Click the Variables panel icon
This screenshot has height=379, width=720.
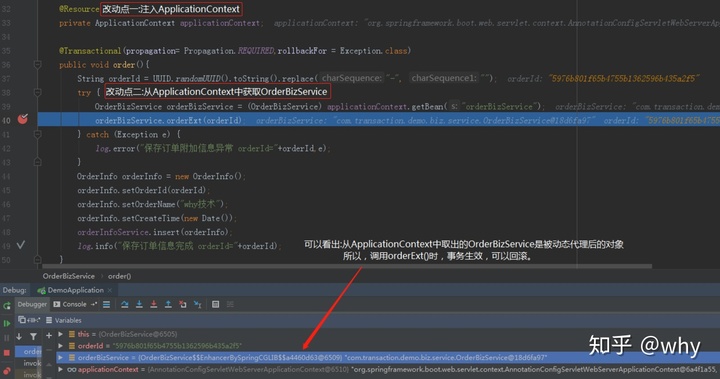tap(49, 320)
